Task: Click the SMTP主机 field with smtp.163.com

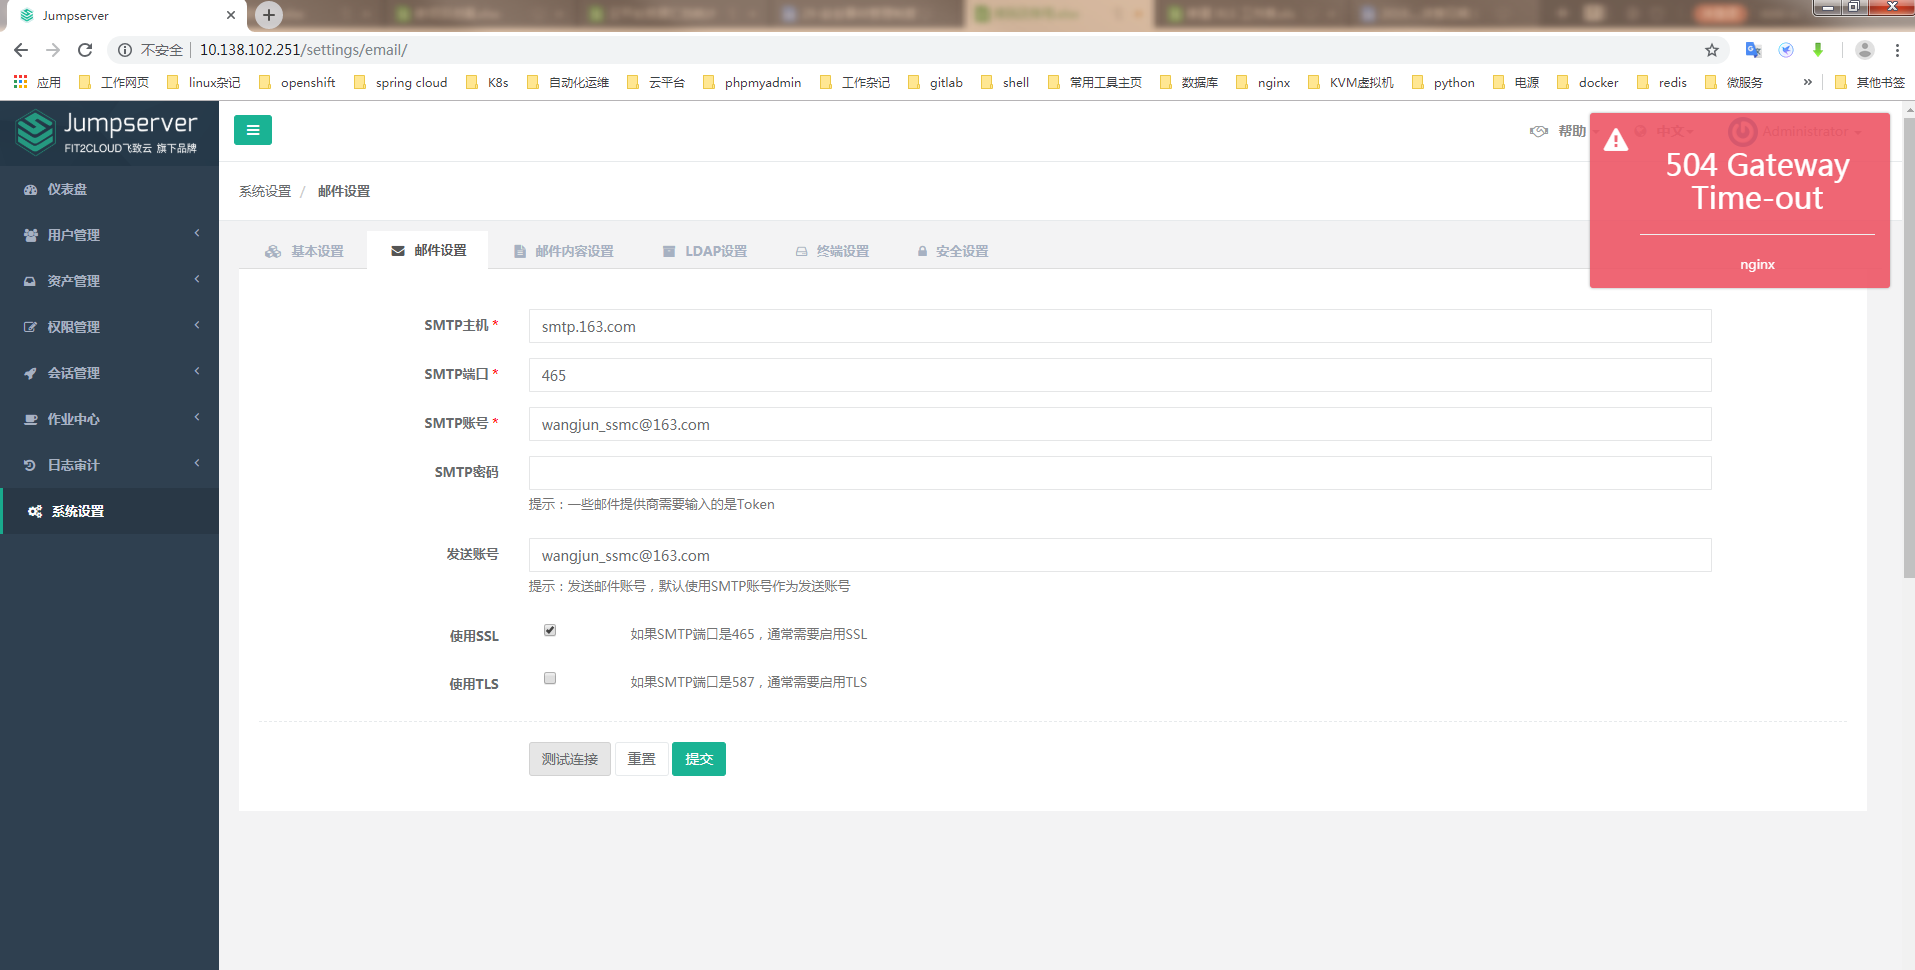Action: [x=1120, y=326]
